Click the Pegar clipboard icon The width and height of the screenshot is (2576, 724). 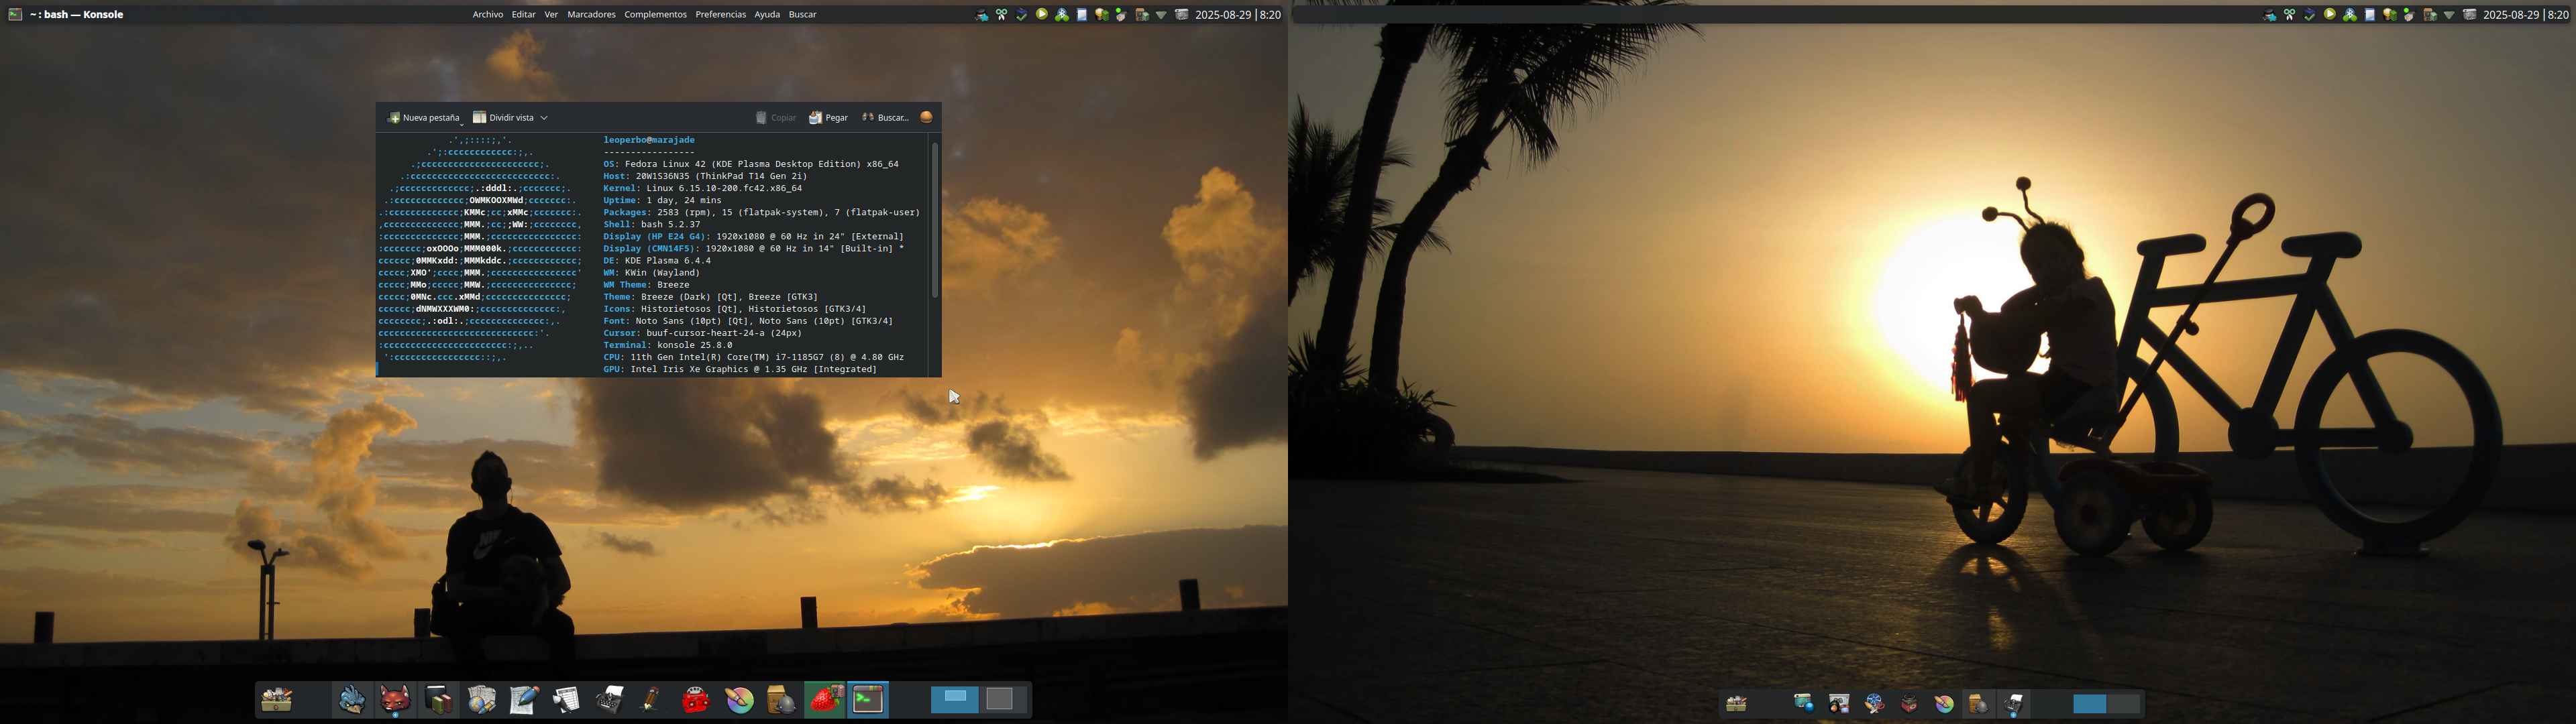pos(815,118)
